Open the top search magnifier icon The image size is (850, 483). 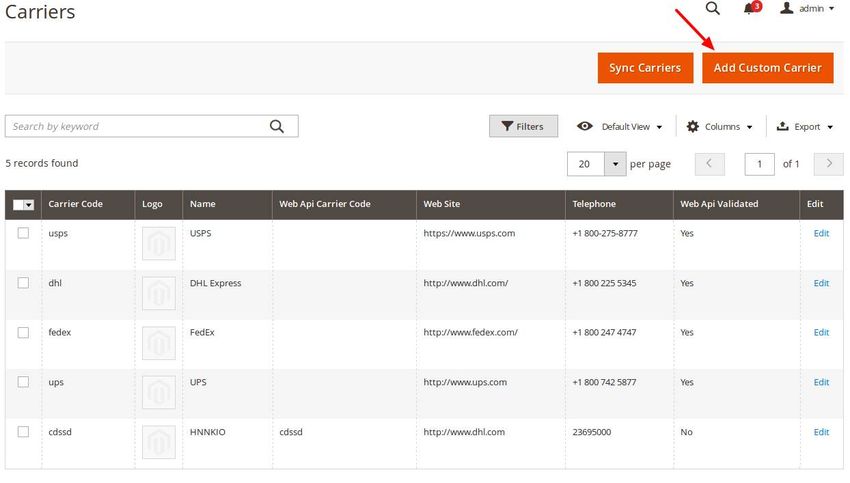(x=712, y=8)
